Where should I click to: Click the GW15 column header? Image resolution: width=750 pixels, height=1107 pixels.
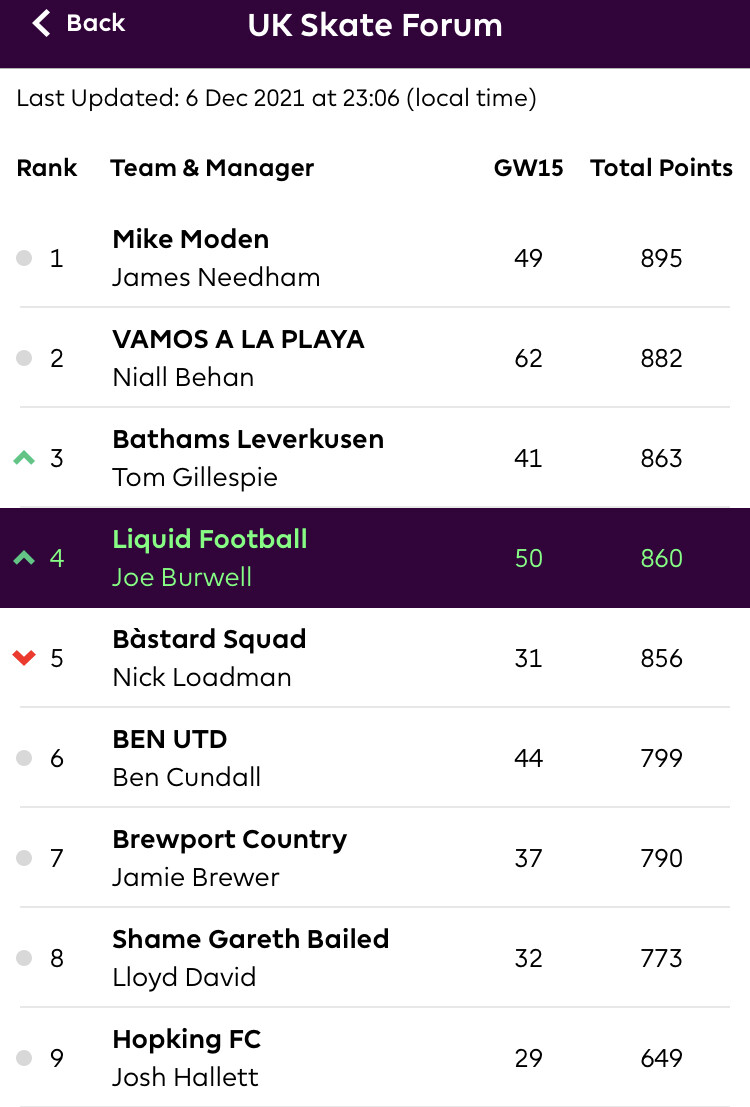click(528, 168)
